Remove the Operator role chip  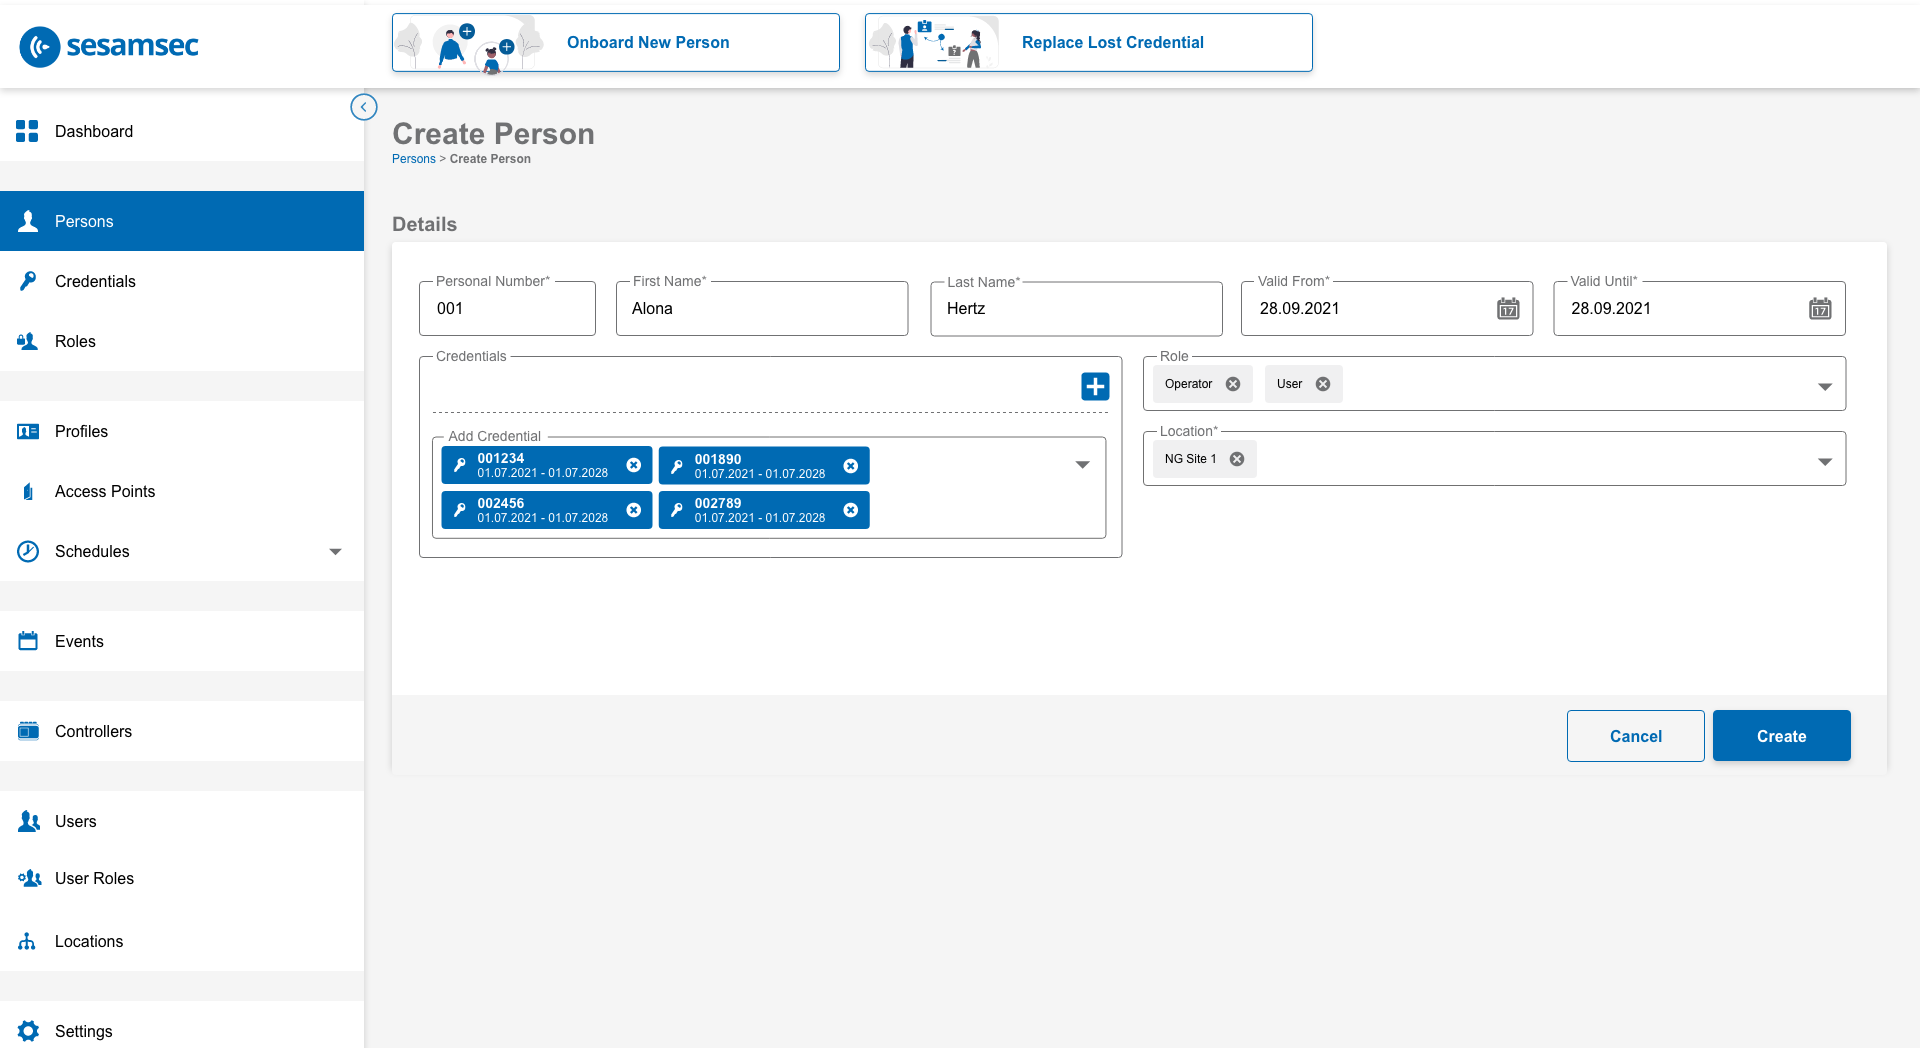click(x=1233, y=384)
